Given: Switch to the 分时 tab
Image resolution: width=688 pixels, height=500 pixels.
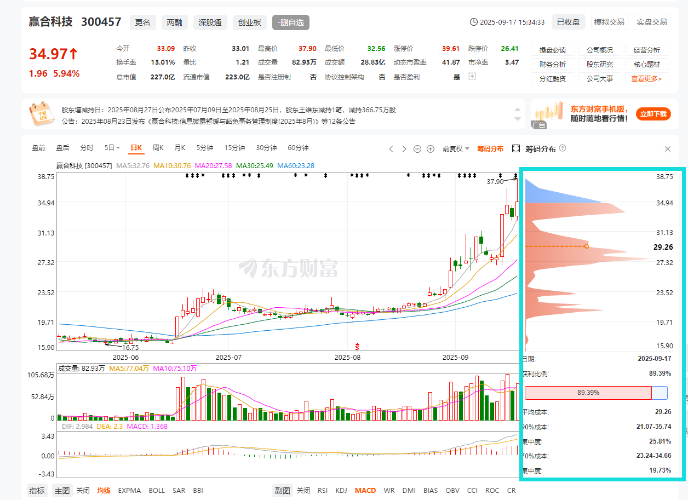Looking at the screenshot, I should [x=86, y=148].
